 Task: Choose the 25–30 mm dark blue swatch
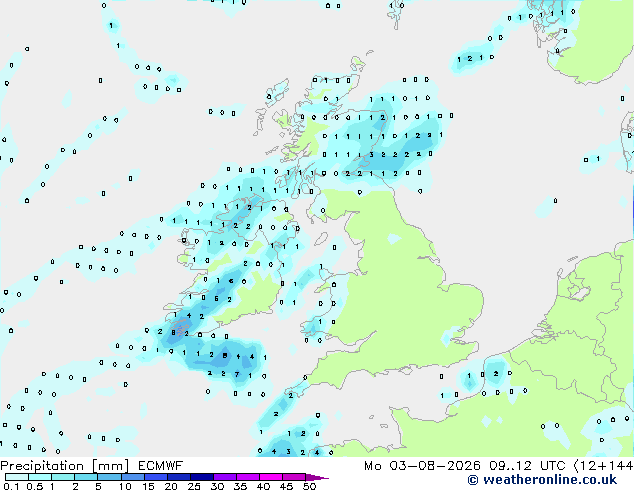coord(202,477)
